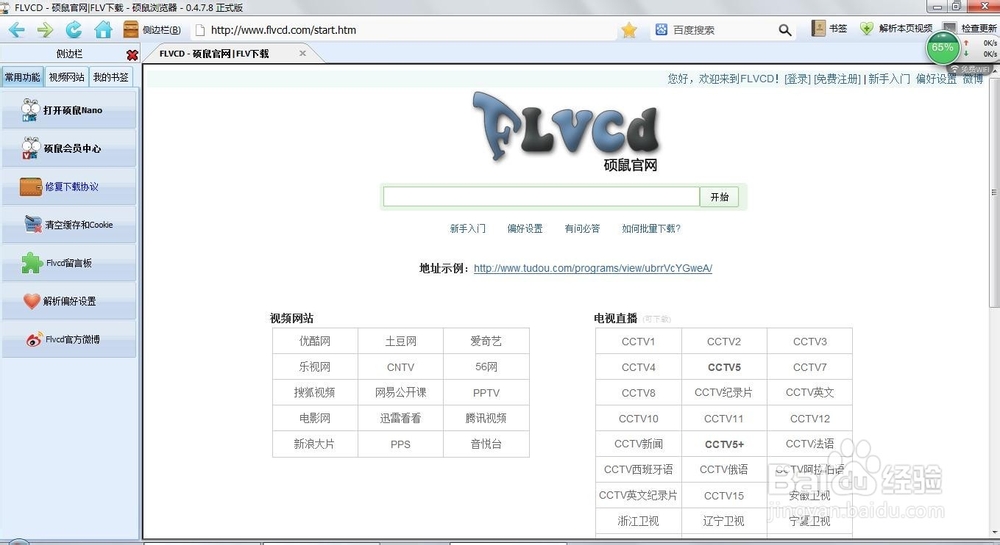Screen dimensions: 1000x545
Task: Click 登录 link at top right
Action: 797,79
